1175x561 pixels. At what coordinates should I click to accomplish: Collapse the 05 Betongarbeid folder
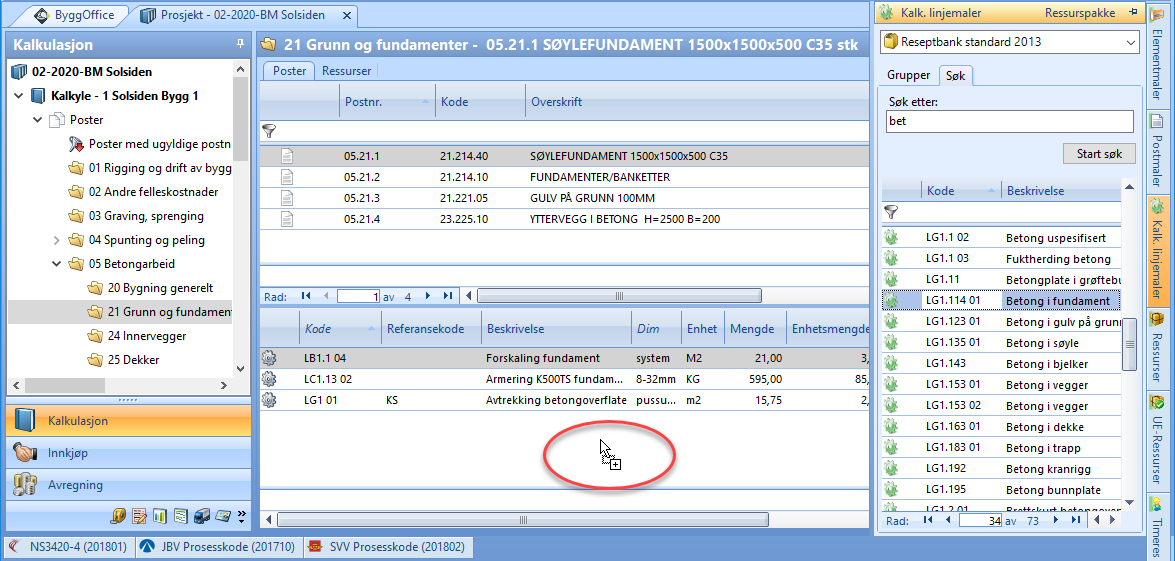[x=56, y=264]
